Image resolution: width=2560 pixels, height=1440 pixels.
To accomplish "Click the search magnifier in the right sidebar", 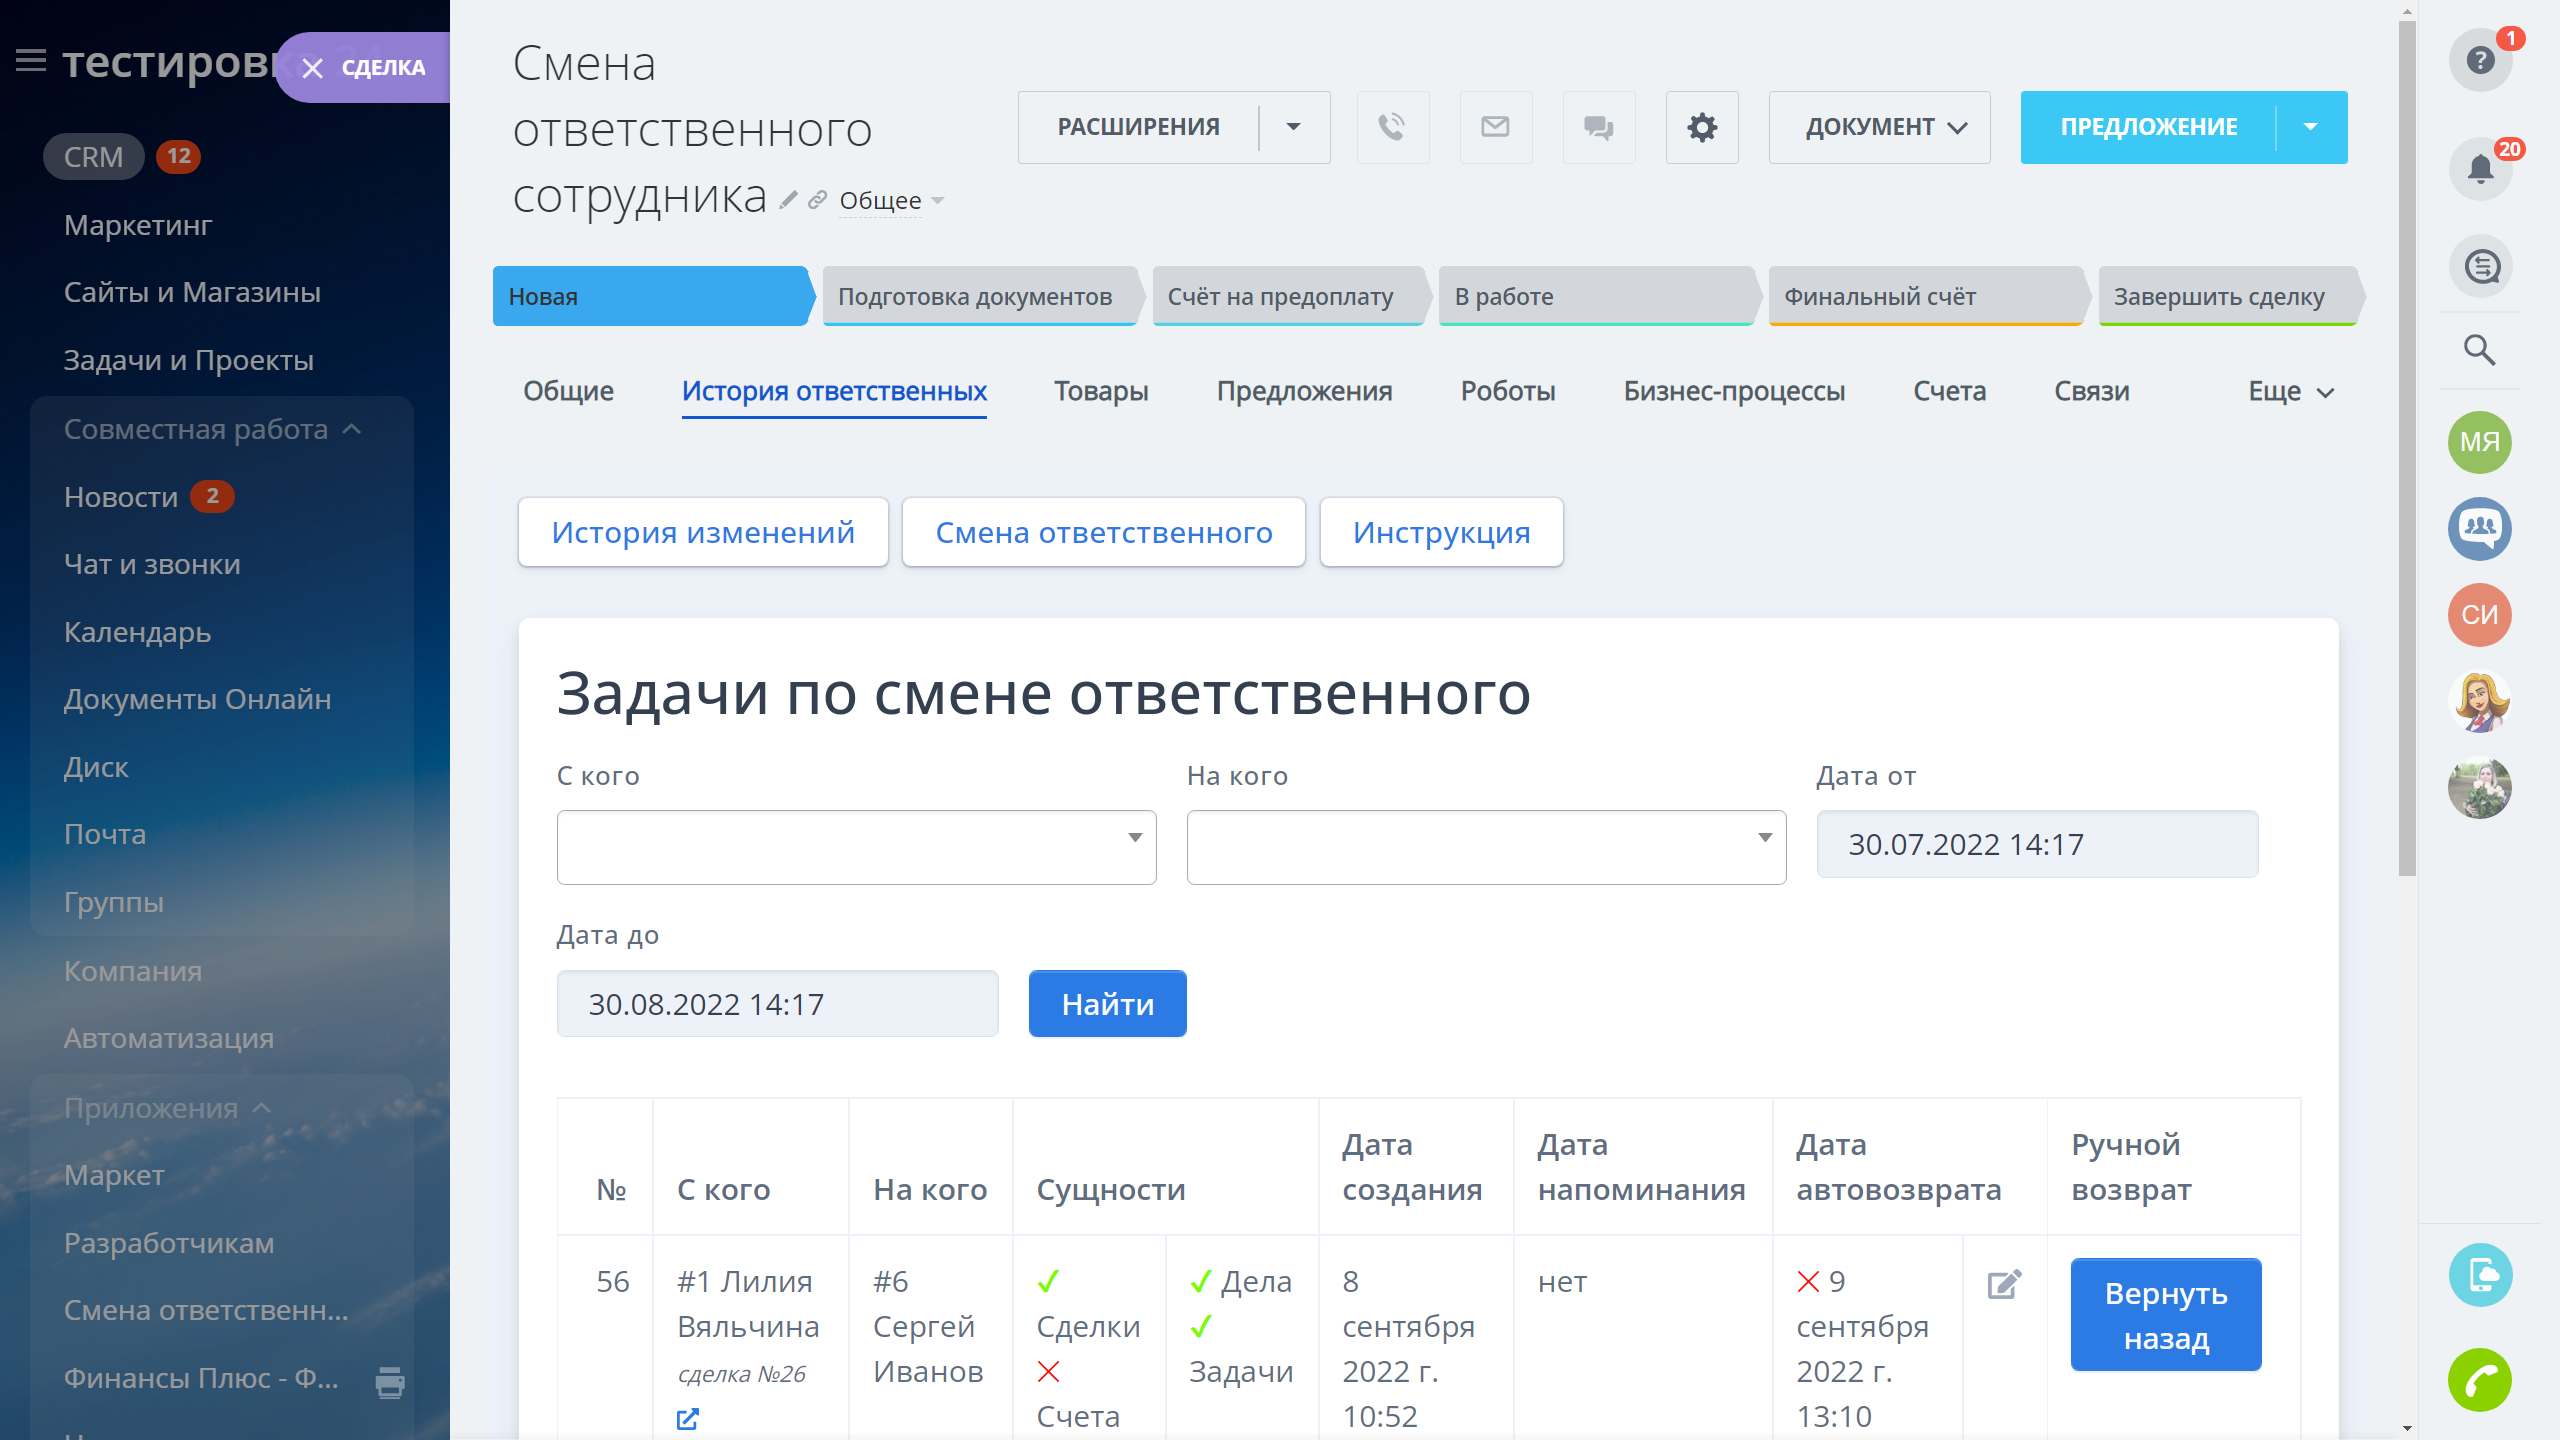I will pyautogui.click(x=2479, y=350).
